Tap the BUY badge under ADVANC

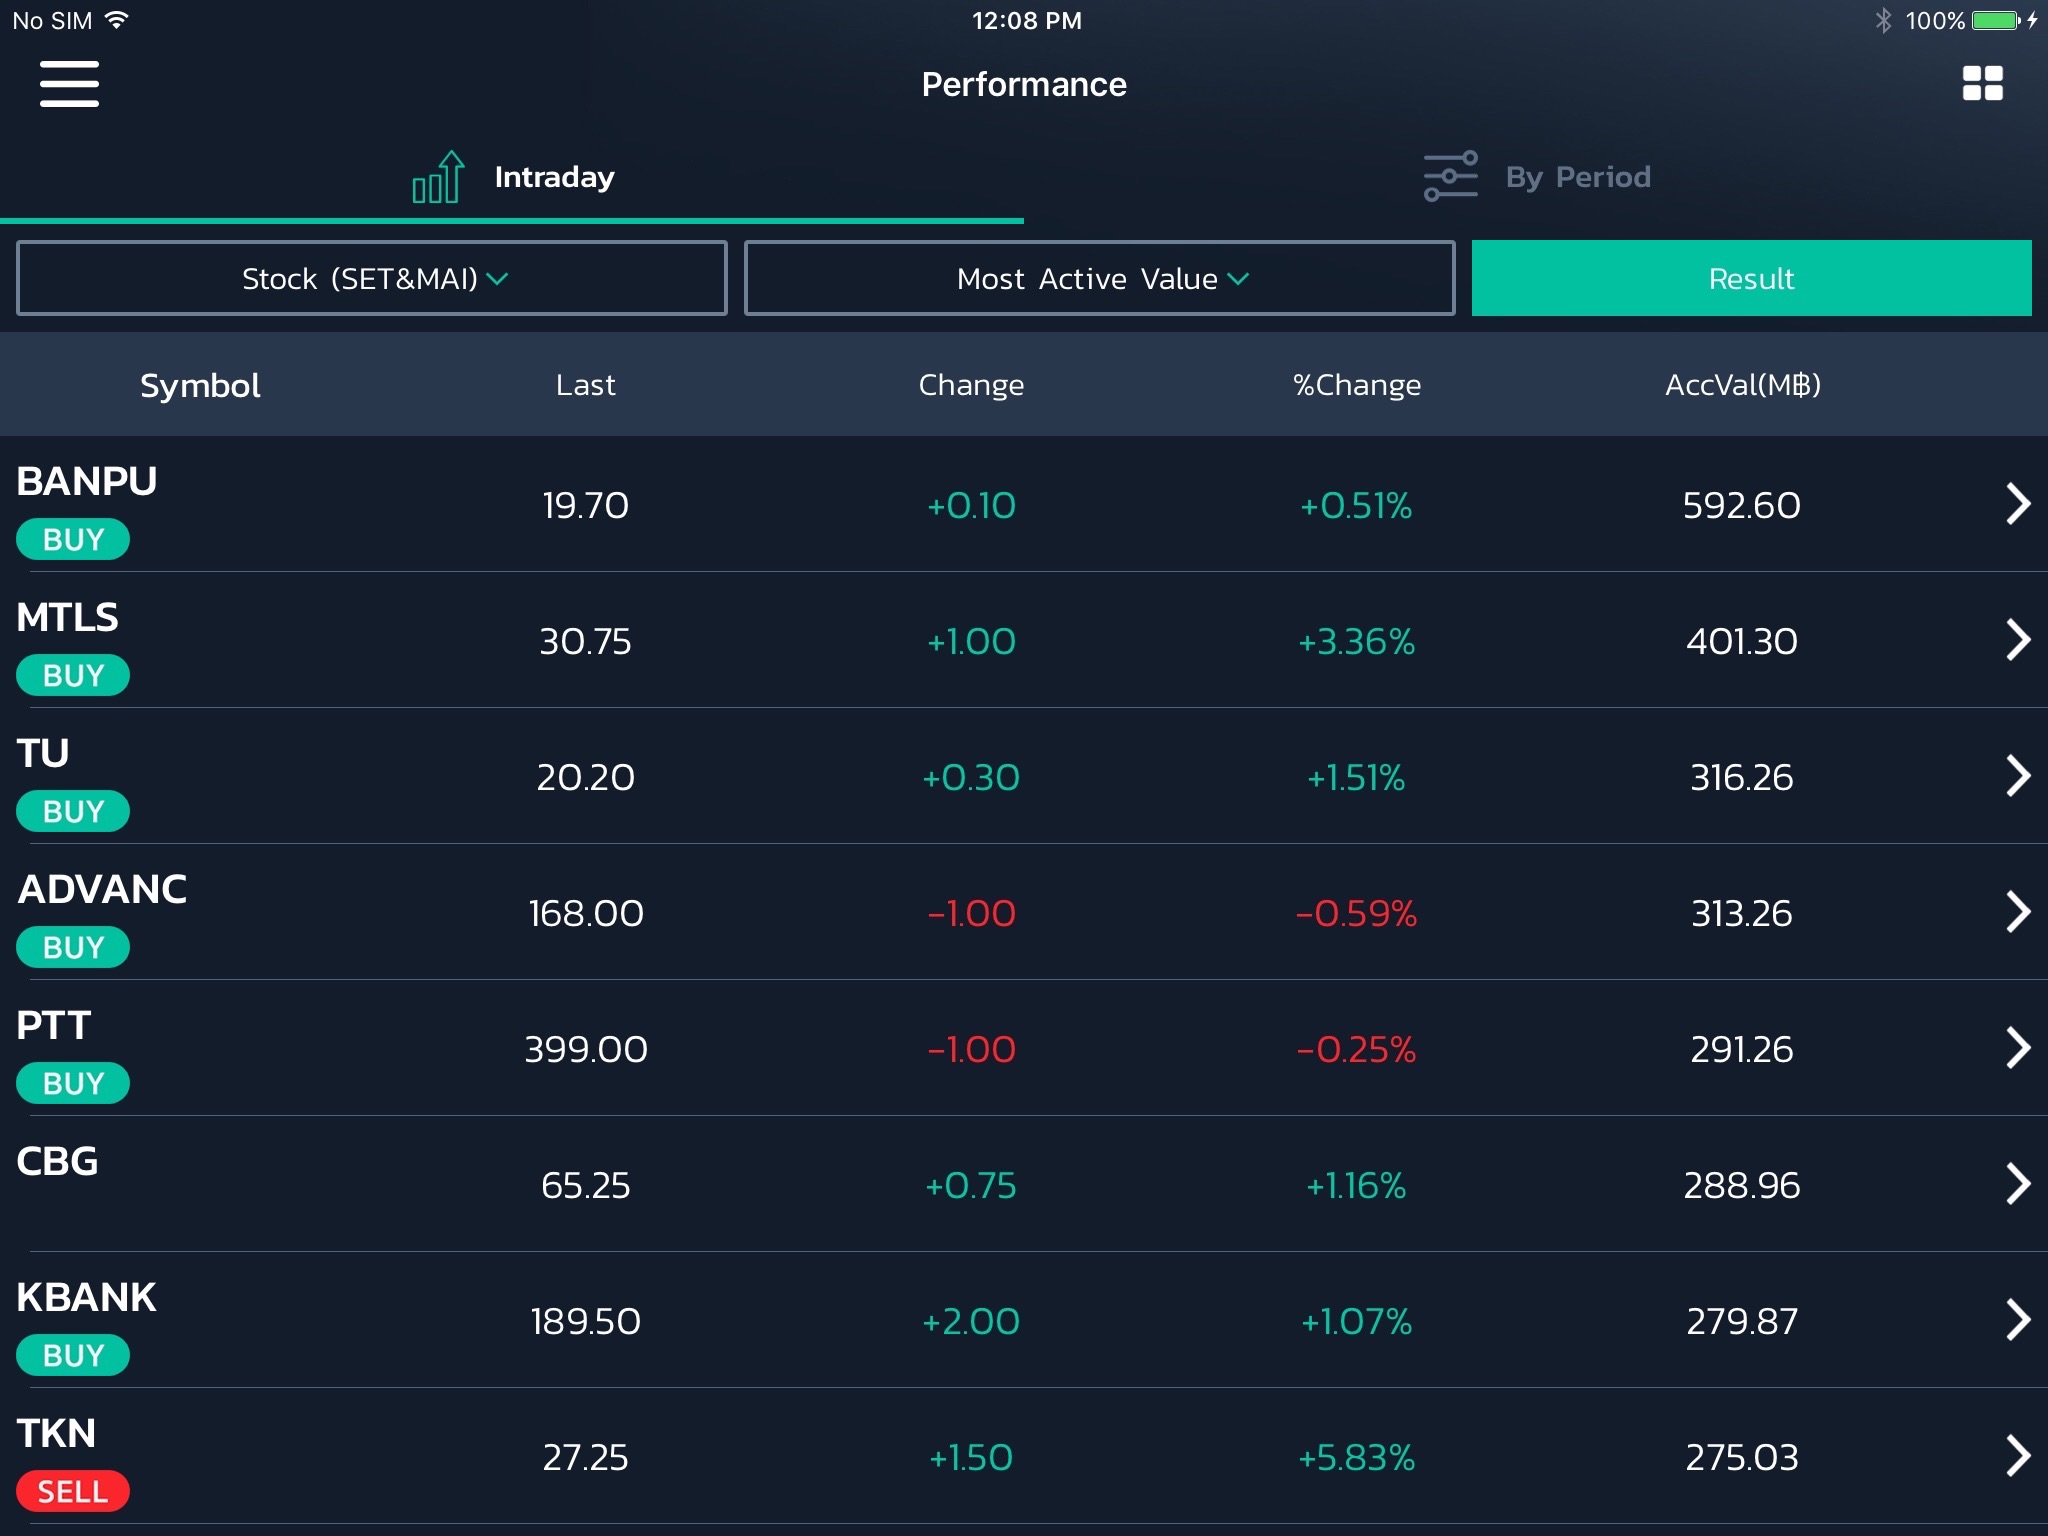pos(73,947)
